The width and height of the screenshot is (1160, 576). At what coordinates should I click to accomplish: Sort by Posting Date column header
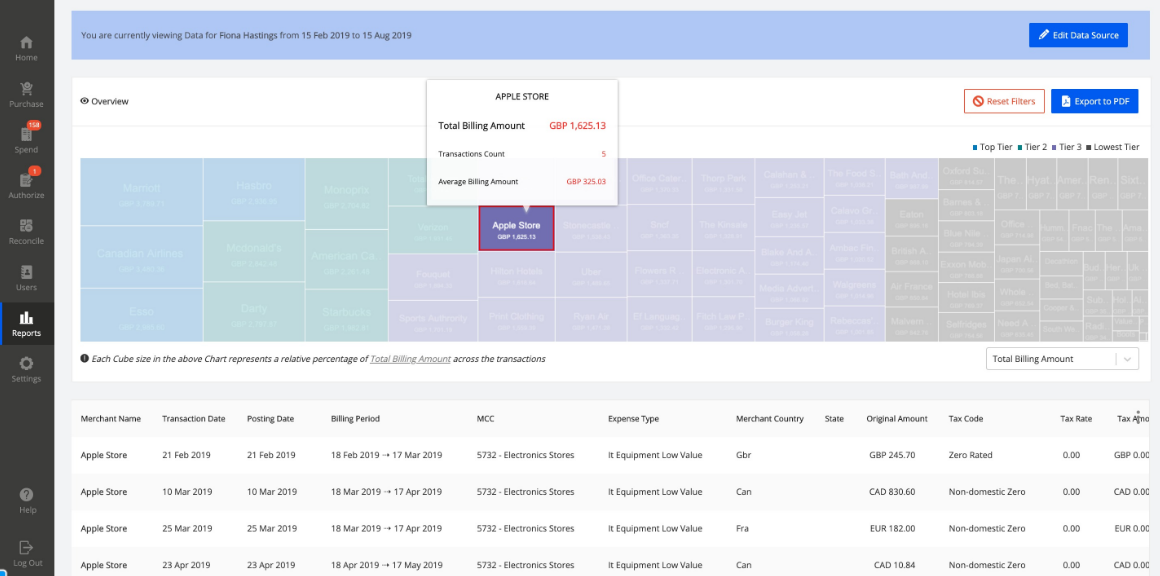(x=271, y=419)
